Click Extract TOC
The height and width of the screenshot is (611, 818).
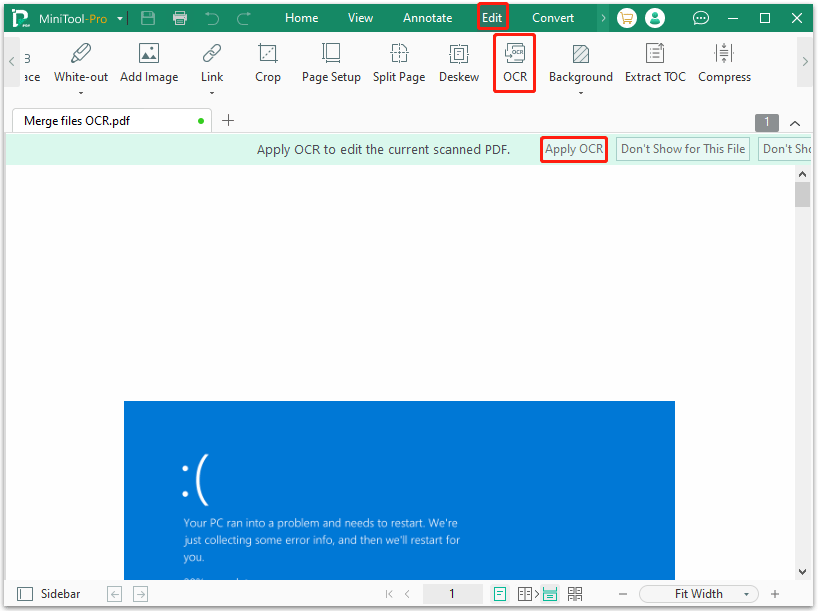pyautogui.click(x=655, y=64)
